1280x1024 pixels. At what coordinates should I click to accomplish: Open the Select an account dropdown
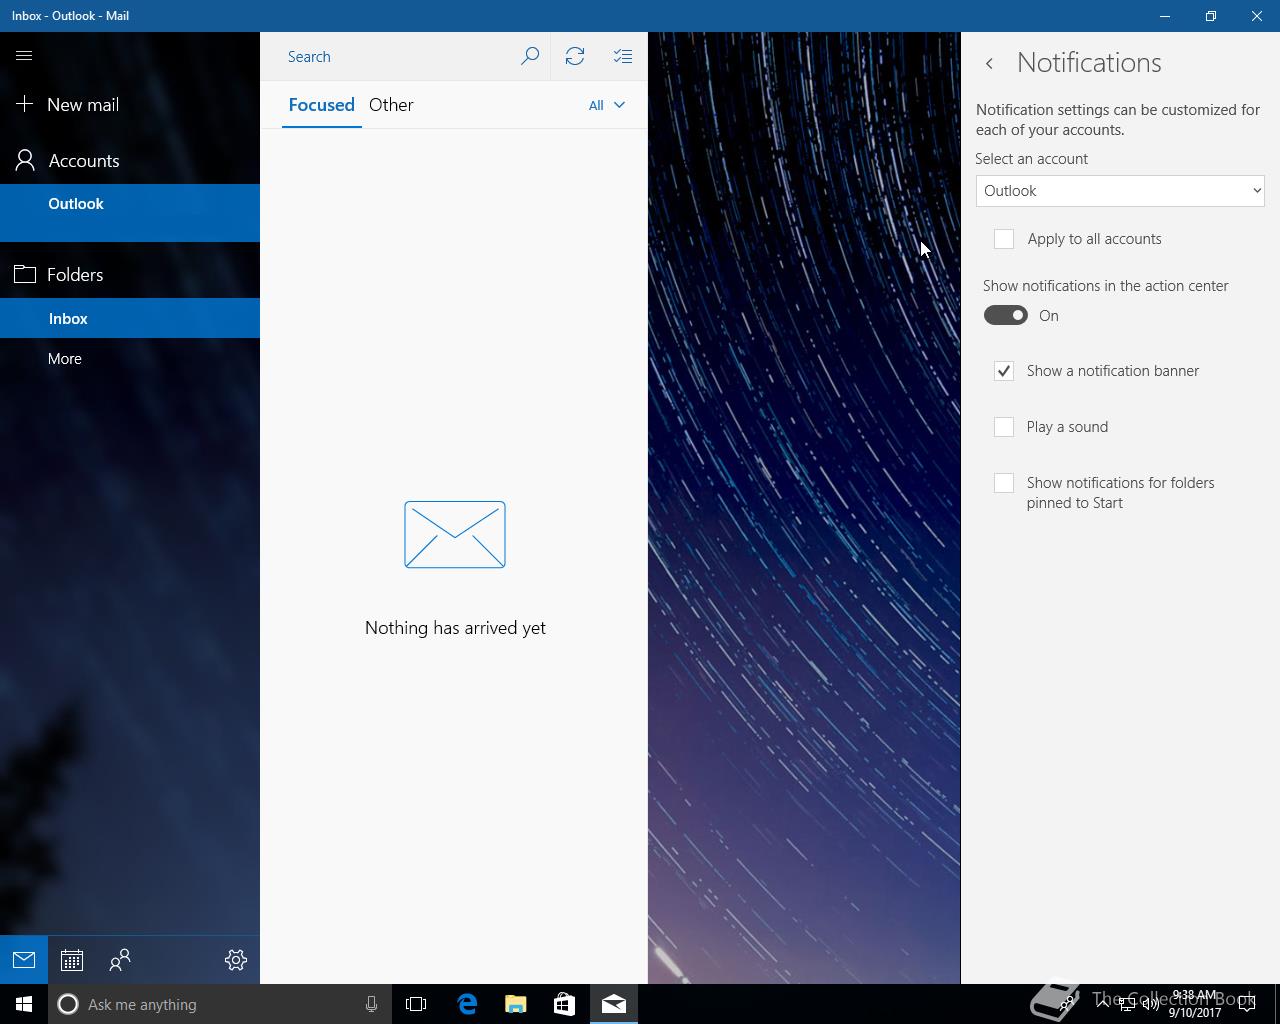coord(1120,191)
